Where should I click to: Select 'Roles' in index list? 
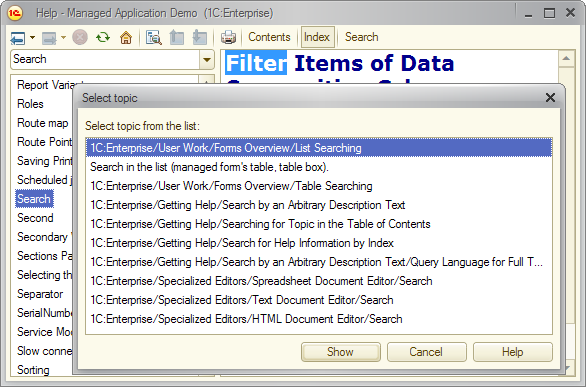[30, 104]
